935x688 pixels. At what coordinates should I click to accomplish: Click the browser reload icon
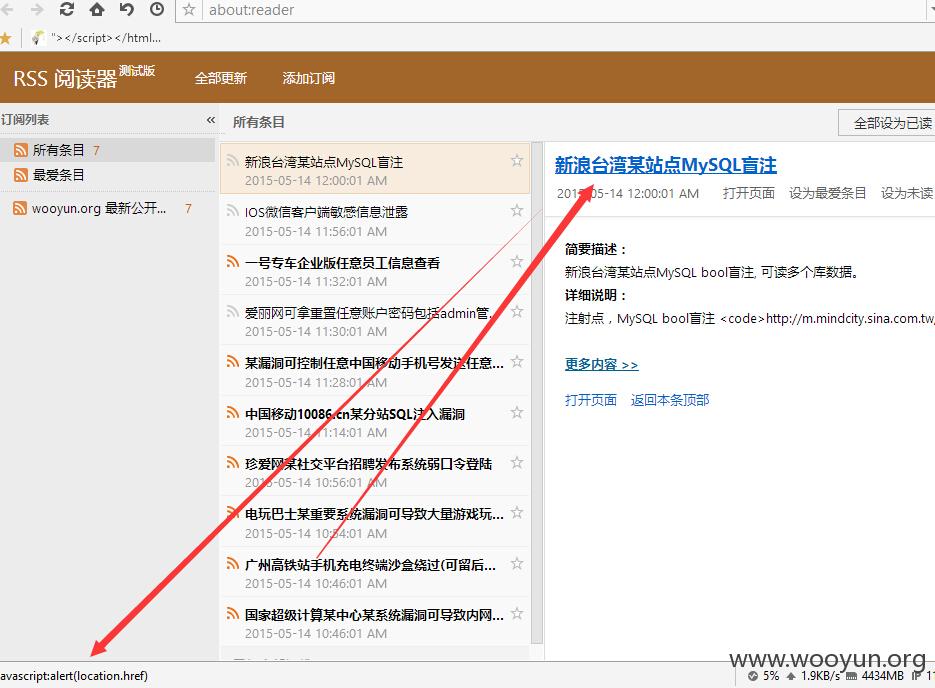(67, 9)
